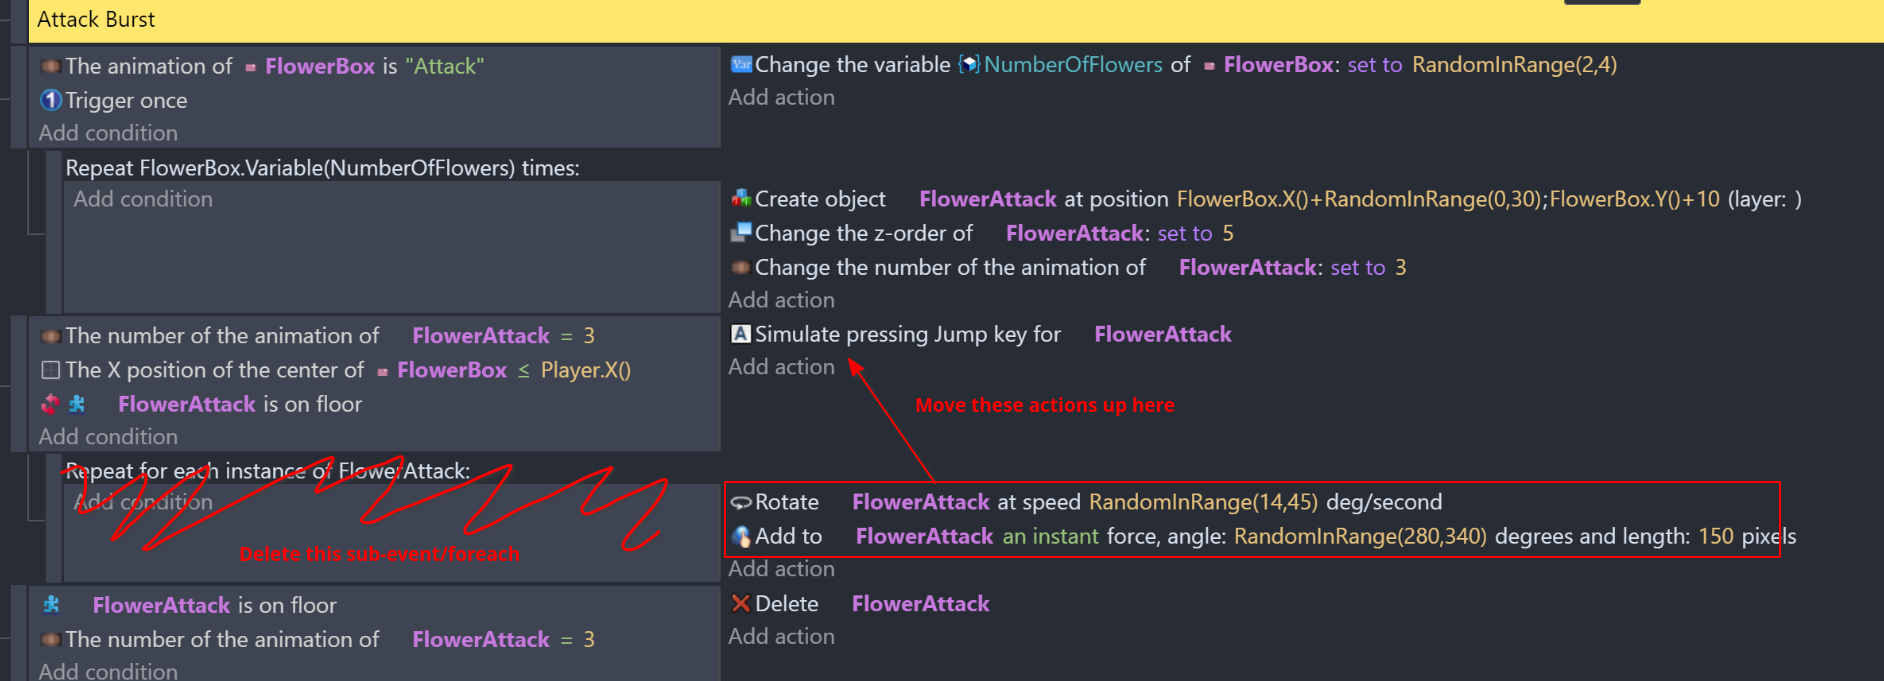Viewport: 1884px width, 681px height.
Task: Click the red Delete action icon
Action: point(741,603)
